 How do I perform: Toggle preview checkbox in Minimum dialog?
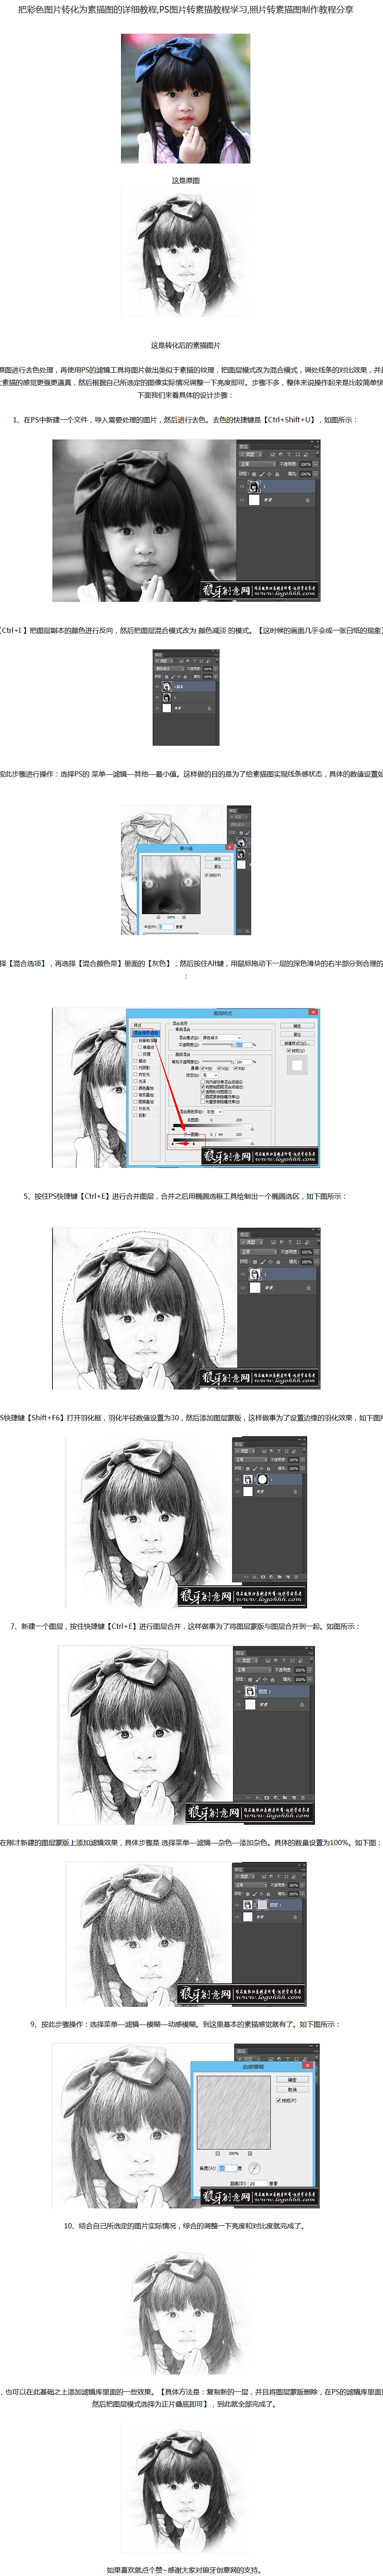[x=207, y=875]
